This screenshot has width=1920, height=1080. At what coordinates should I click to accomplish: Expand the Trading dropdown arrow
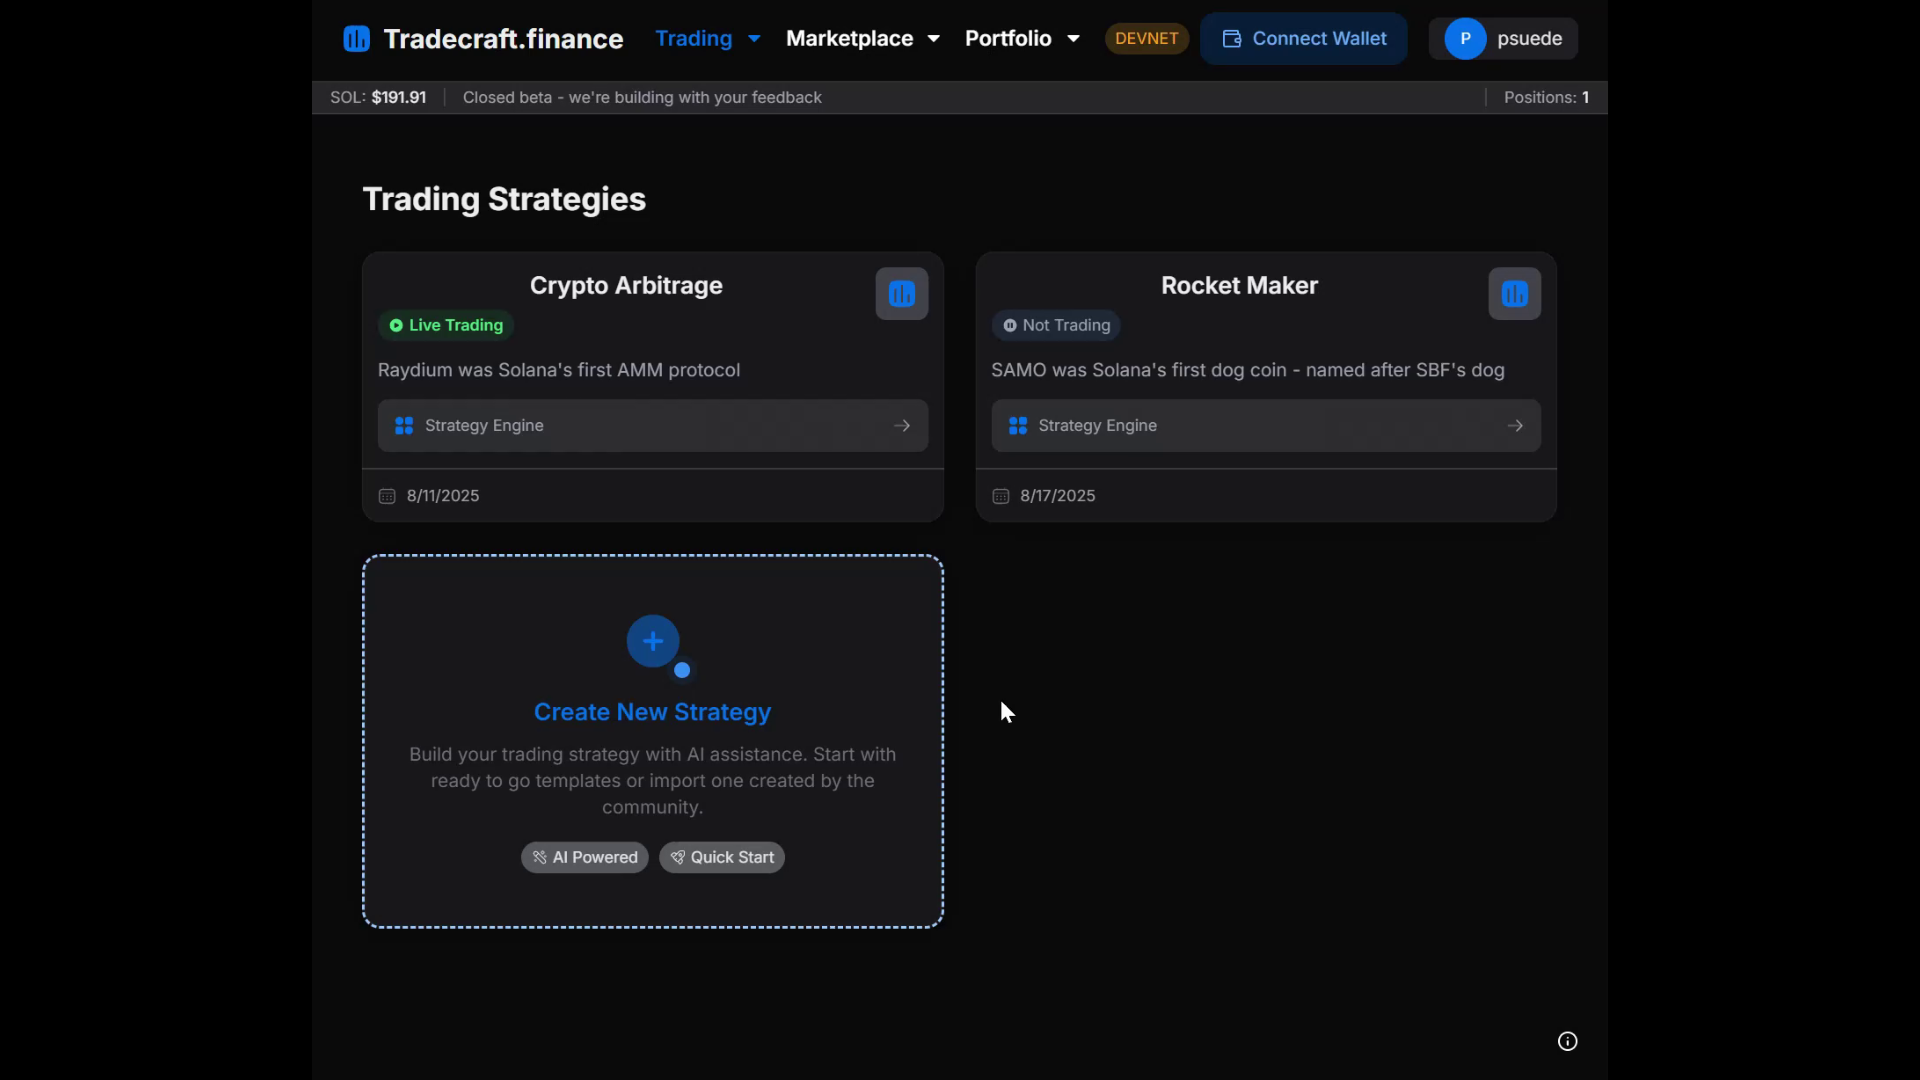point(754,39)
